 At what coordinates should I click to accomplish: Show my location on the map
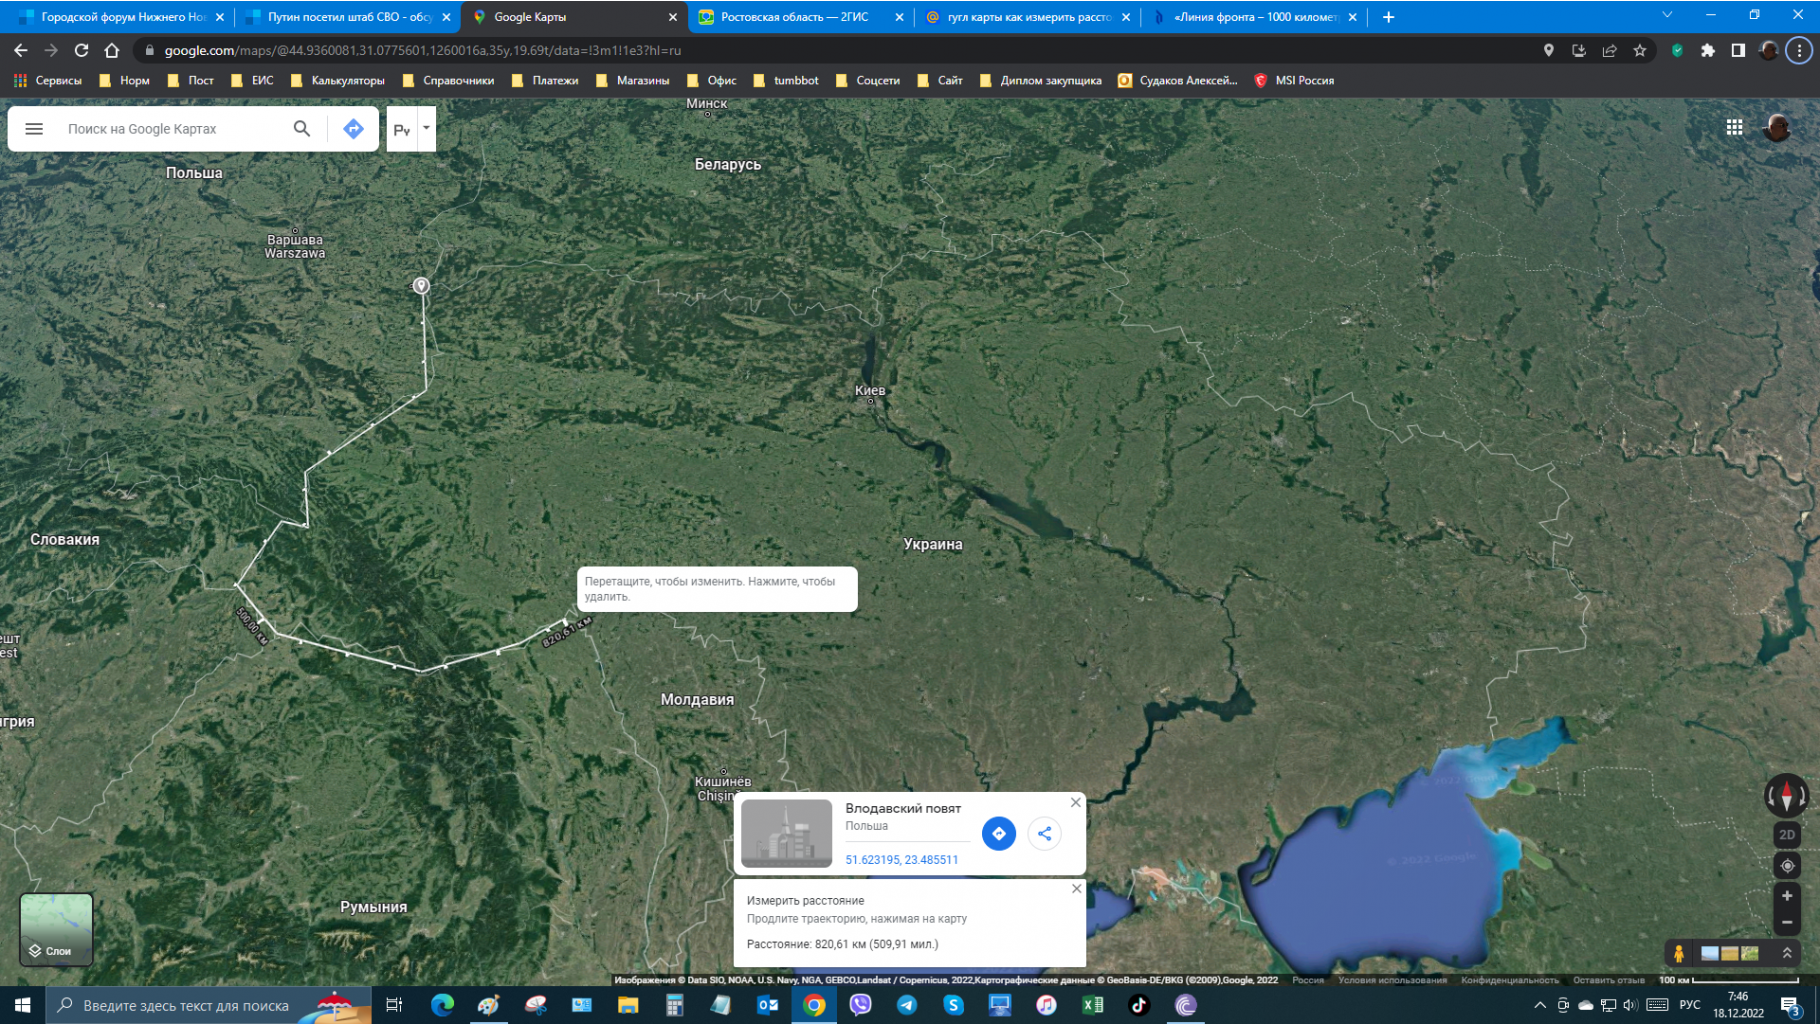point(1787,866)
